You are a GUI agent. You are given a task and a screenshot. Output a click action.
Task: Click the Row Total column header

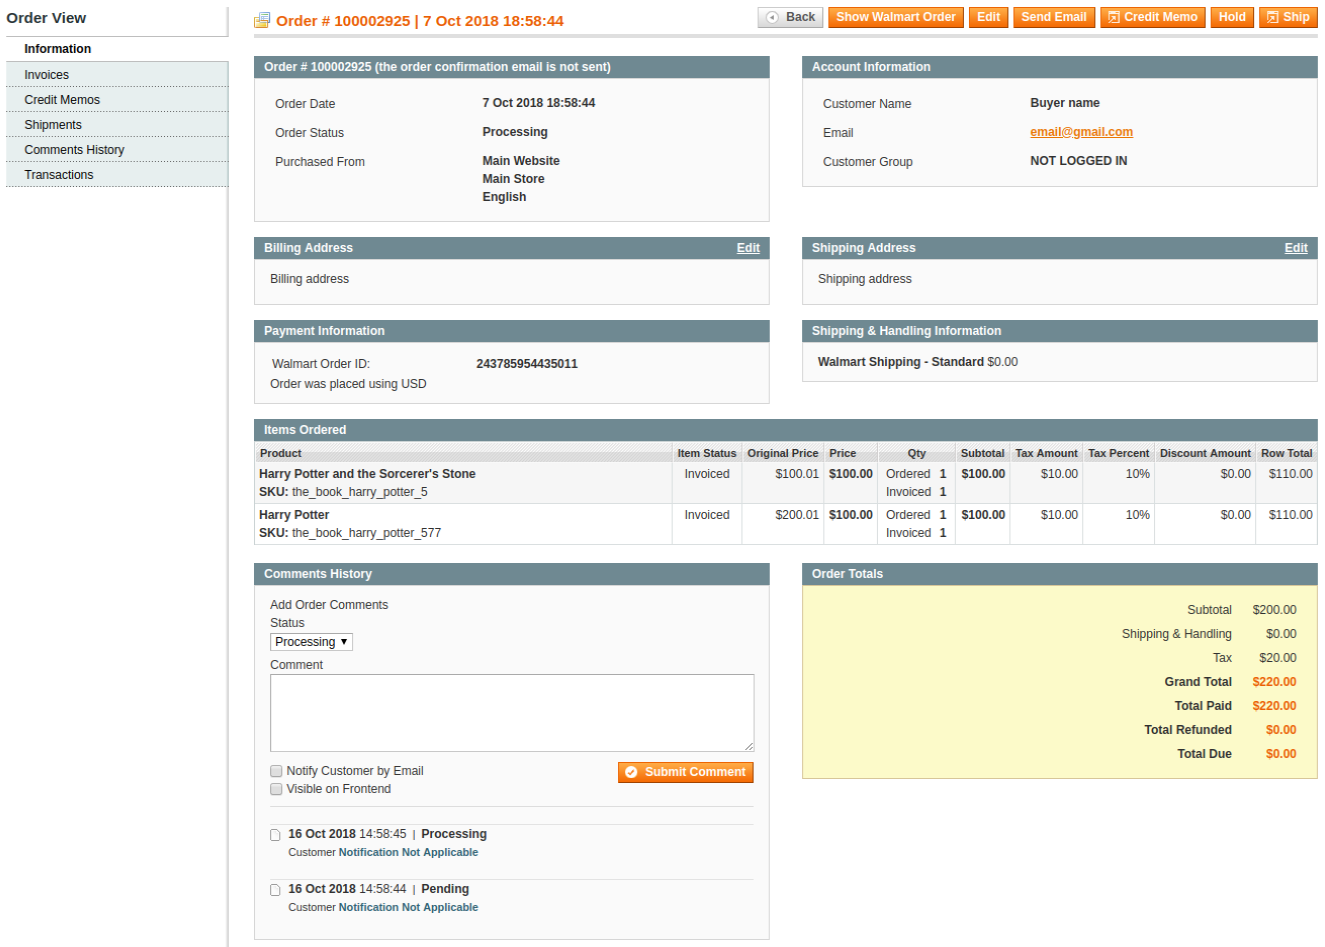1286,453
